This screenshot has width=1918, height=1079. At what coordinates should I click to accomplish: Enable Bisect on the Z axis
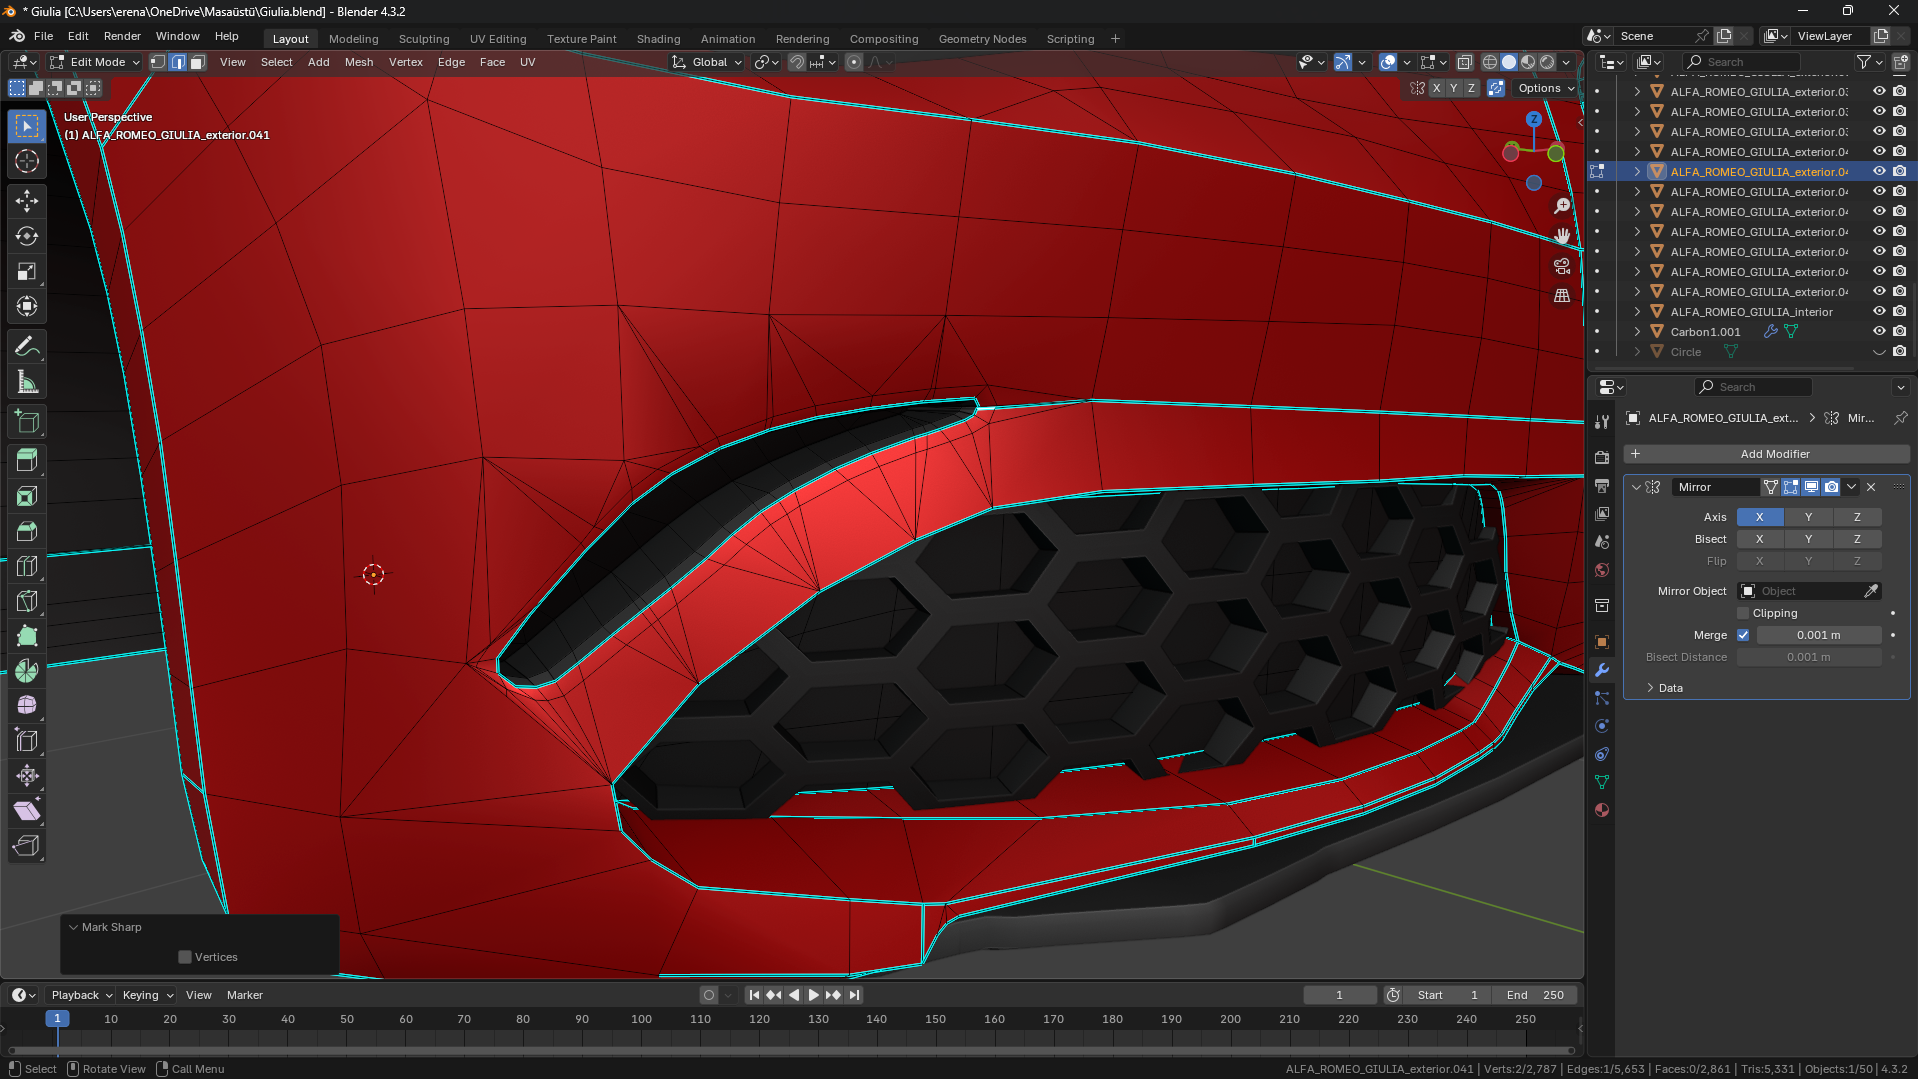point(1857,539)
